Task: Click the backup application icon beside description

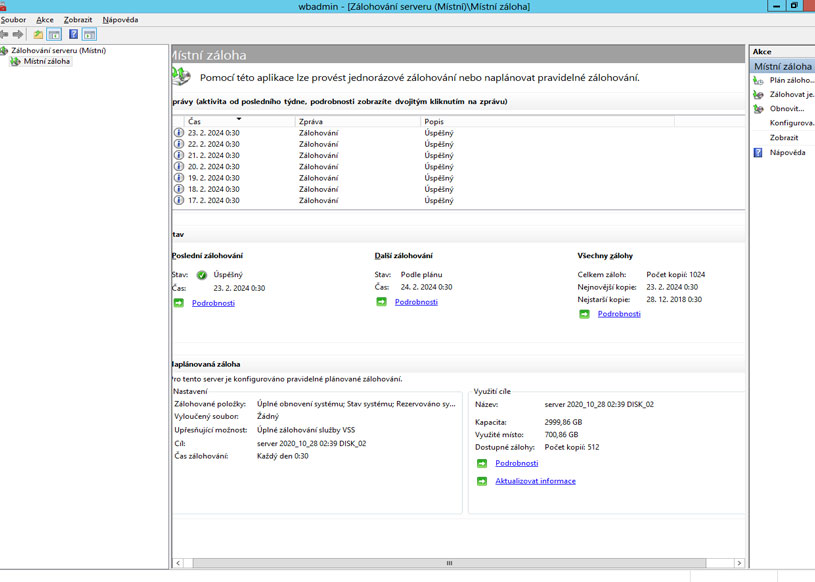Action: click(x=181, y=76)
